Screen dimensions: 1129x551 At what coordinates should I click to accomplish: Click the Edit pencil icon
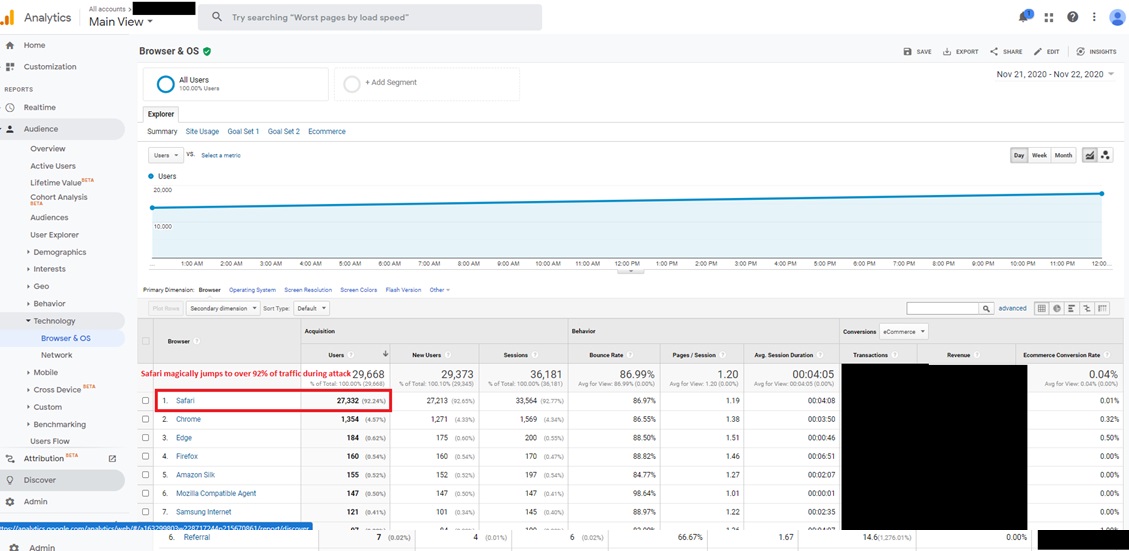click(1038, 52)
